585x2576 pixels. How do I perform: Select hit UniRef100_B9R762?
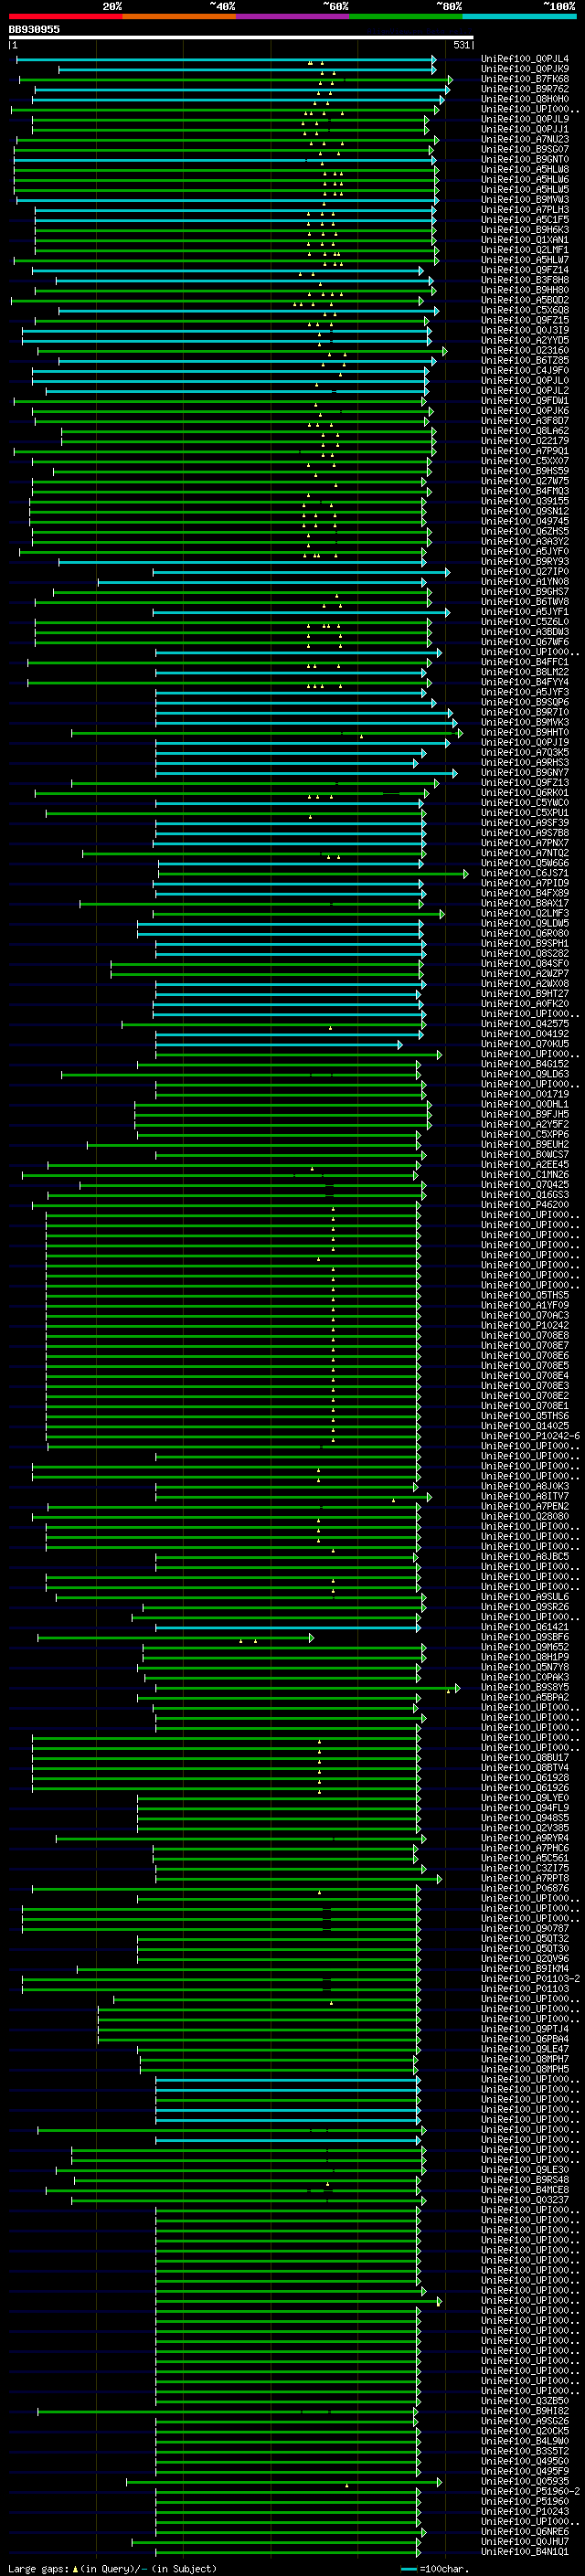525,89
